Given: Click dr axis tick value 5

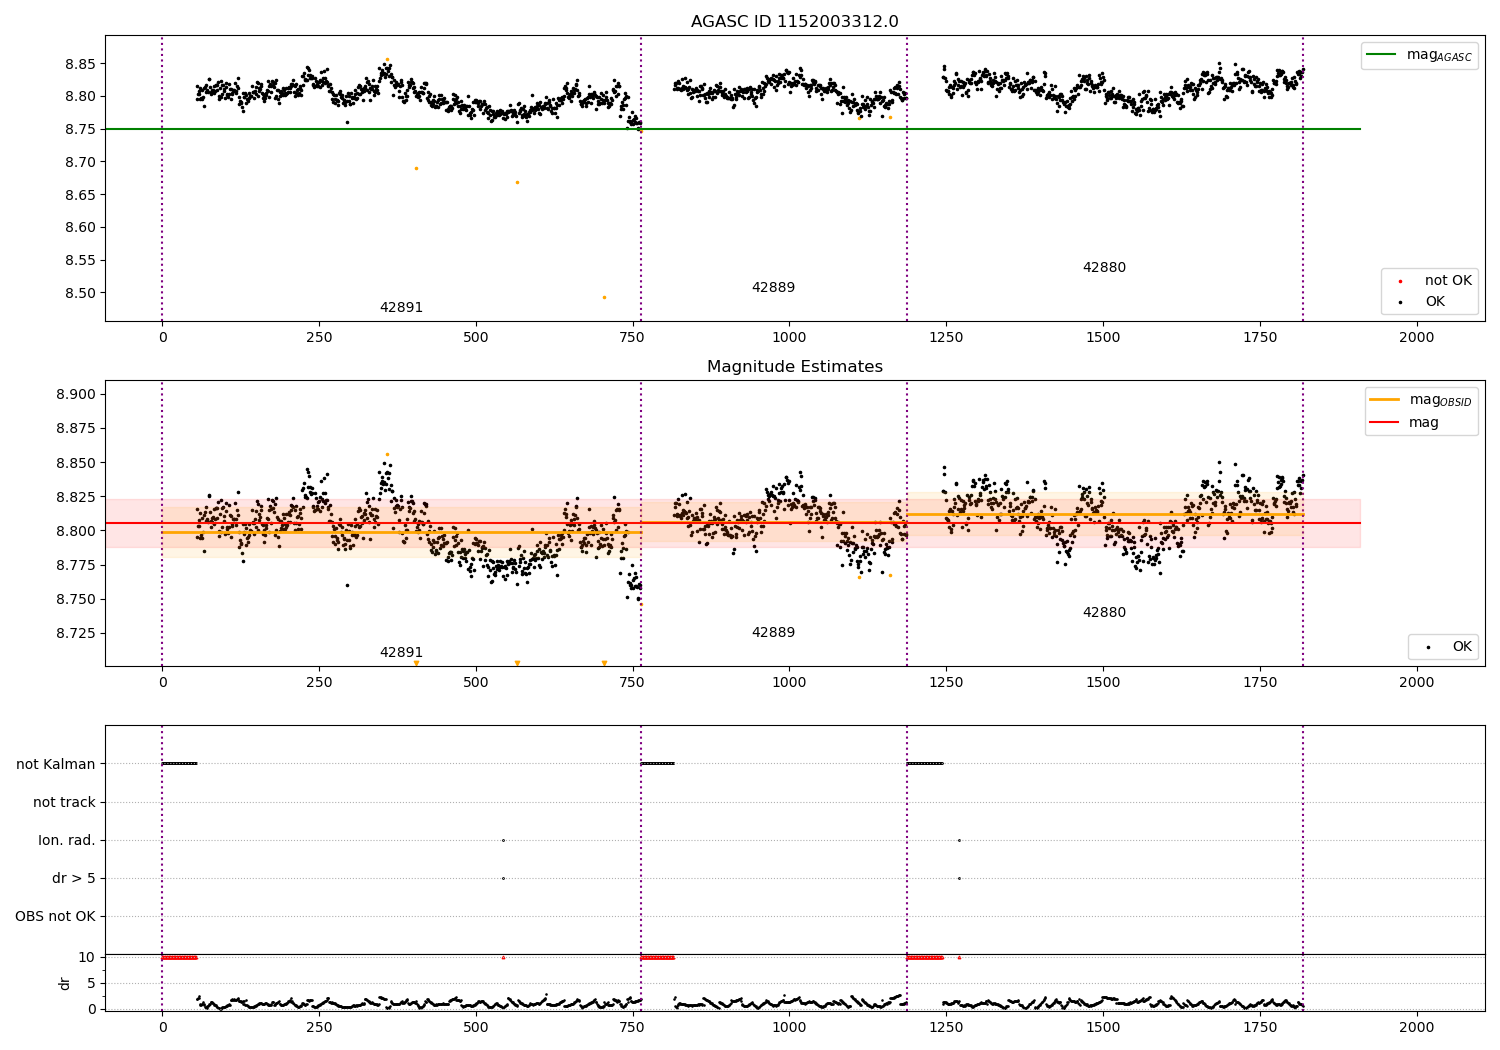Looking at the screenshot, I should (92, 983).
